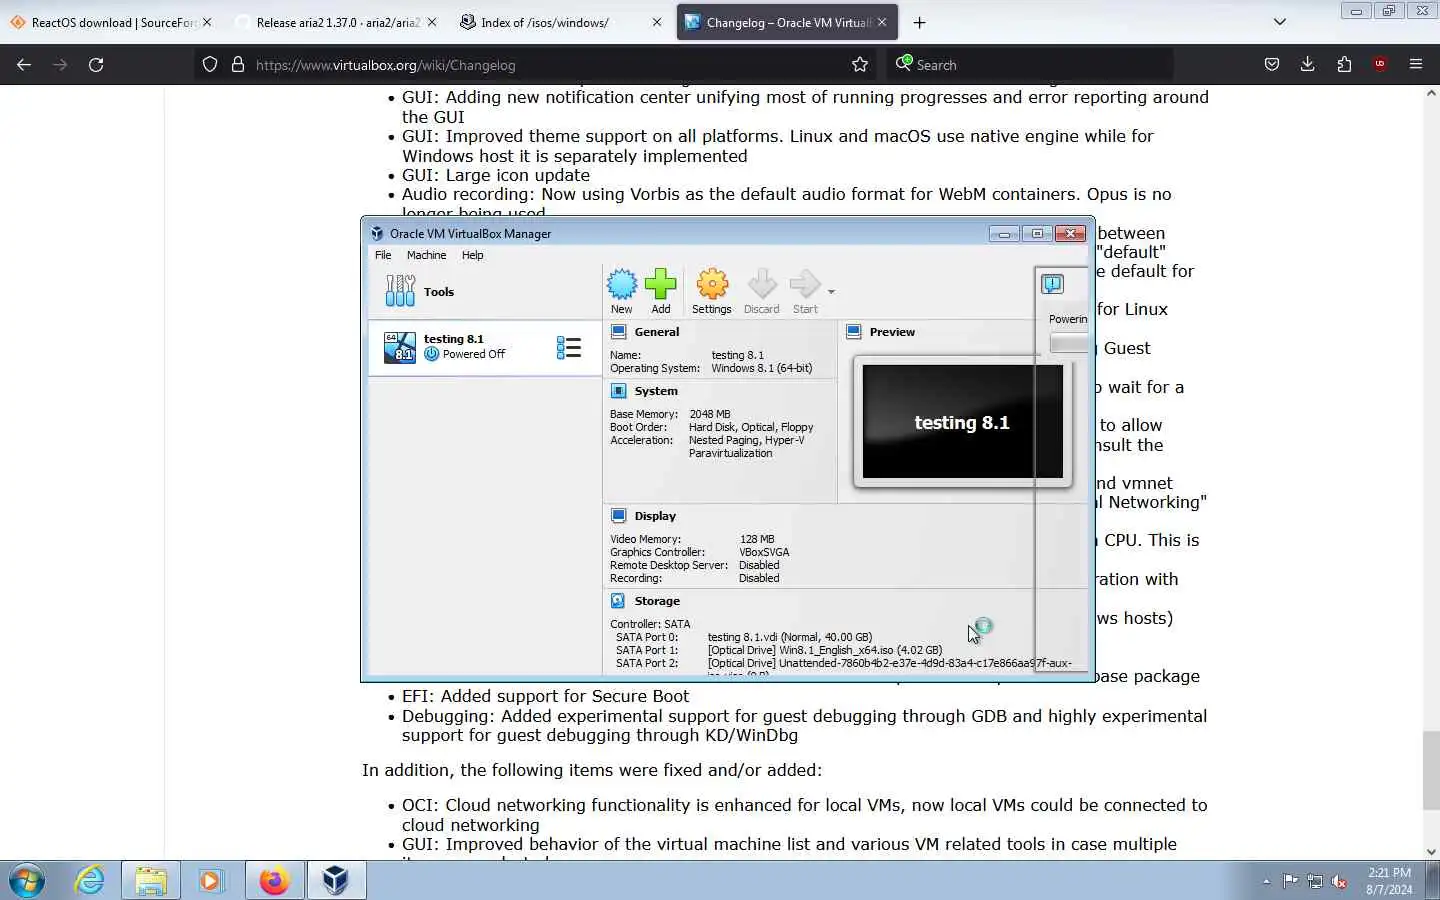Reload the Firefox page
1440x900 pixels.
(96, 64)
